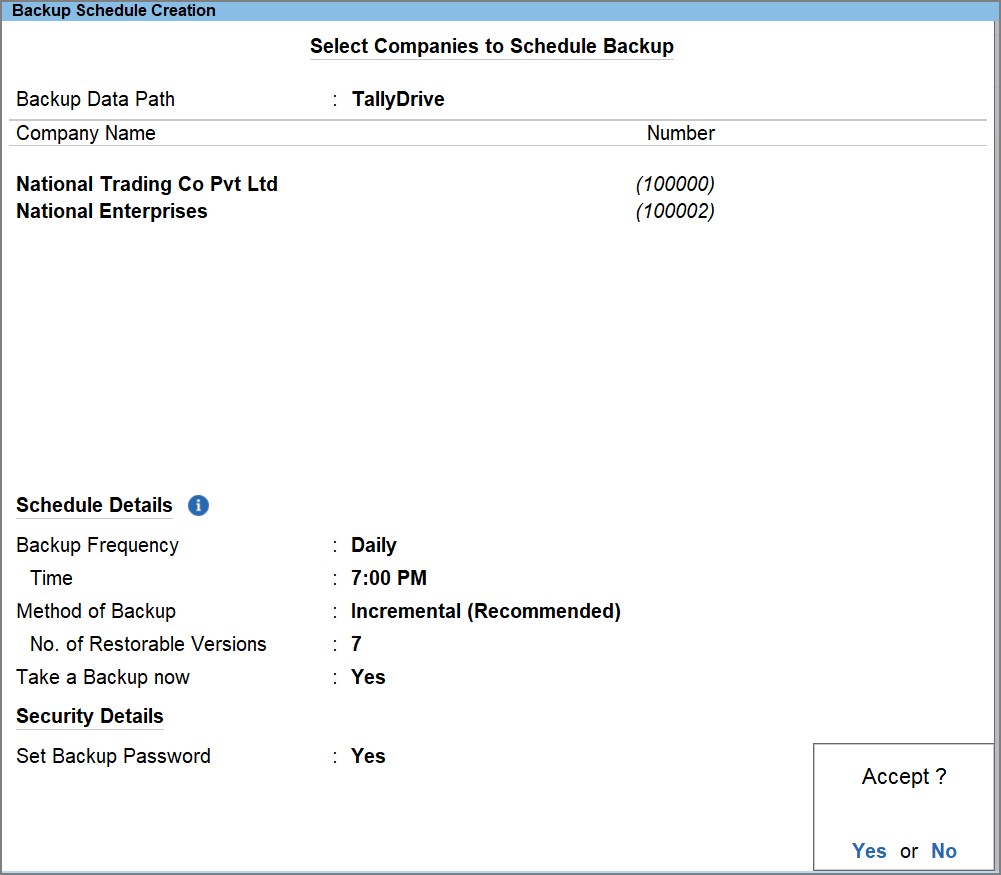This screenshot has width=1001, height=875.
Task: Click the info icon next to Schedule Details
Action: (198, 506)
